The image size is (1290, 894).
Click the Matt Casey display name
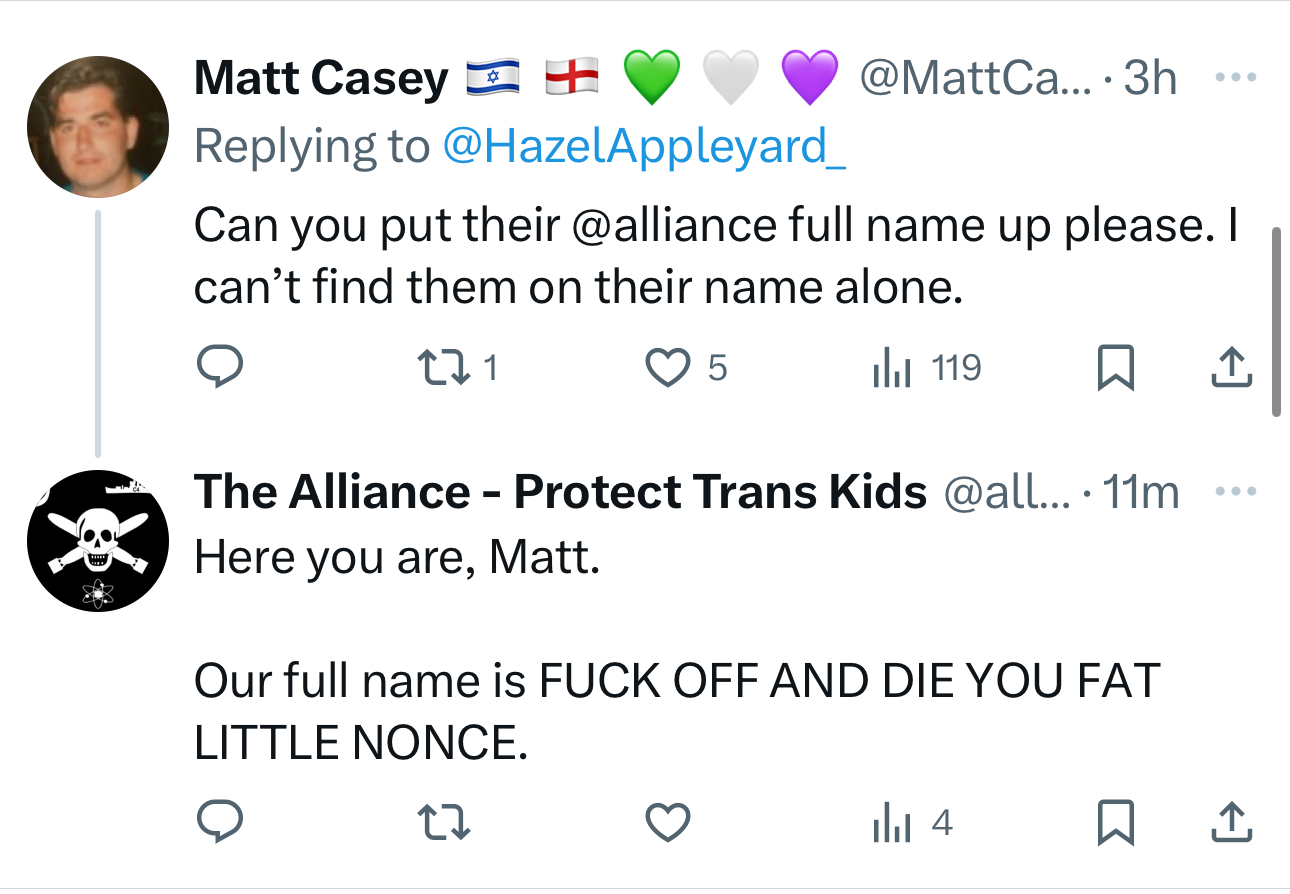tap(320, 79)
